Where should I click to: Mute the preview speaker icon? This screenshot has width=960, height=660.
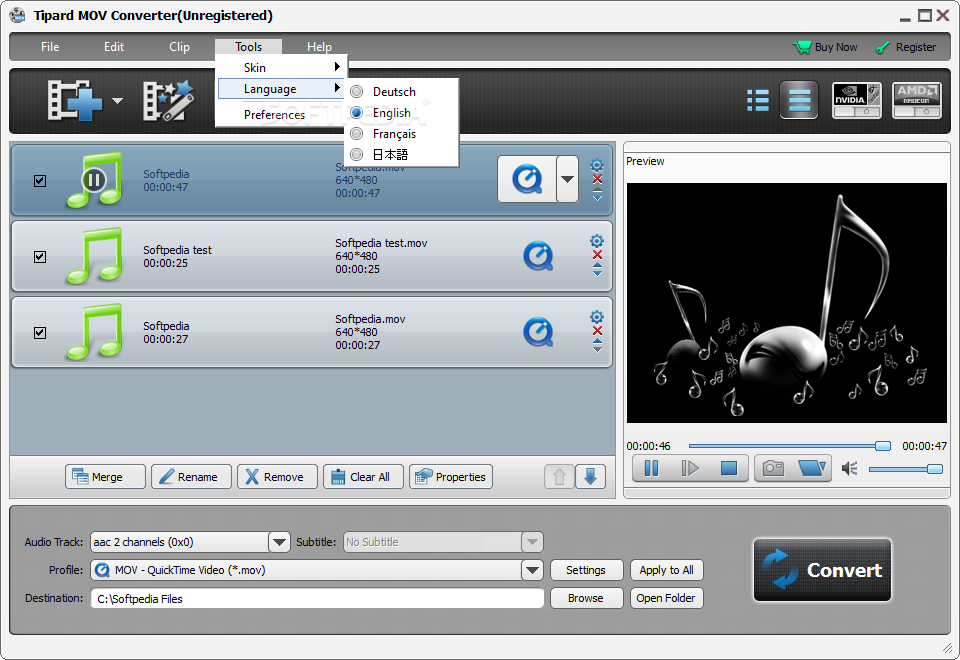pyautogui.click(x=849, y=469)
